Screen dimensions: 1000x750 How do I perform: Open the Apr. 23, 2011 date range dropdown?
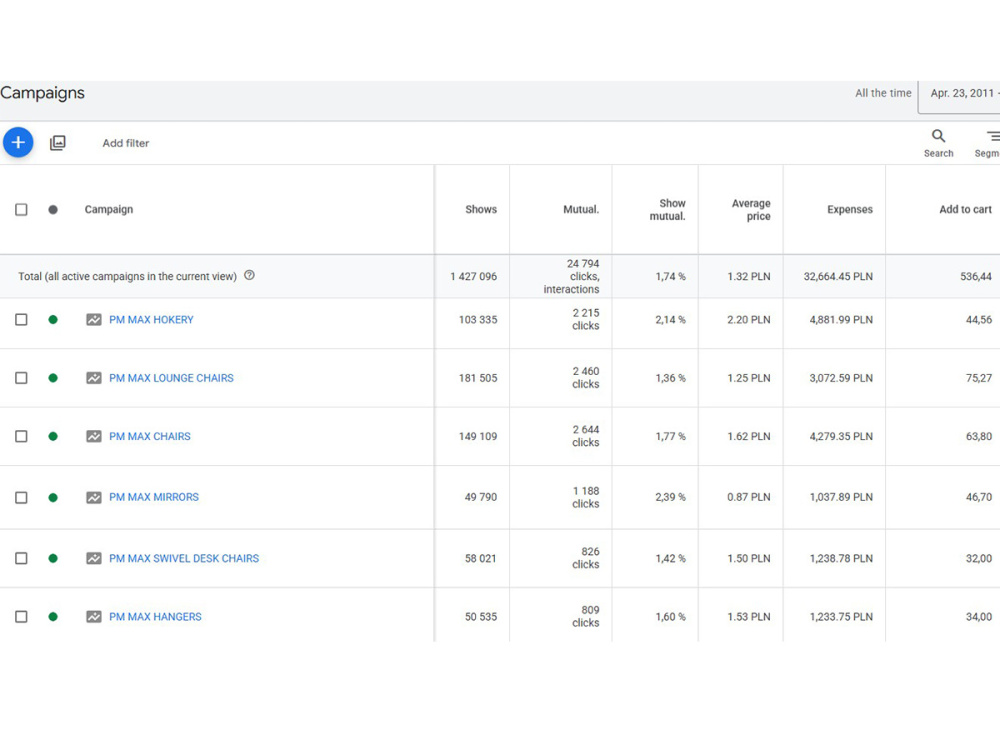pos(959,97)
